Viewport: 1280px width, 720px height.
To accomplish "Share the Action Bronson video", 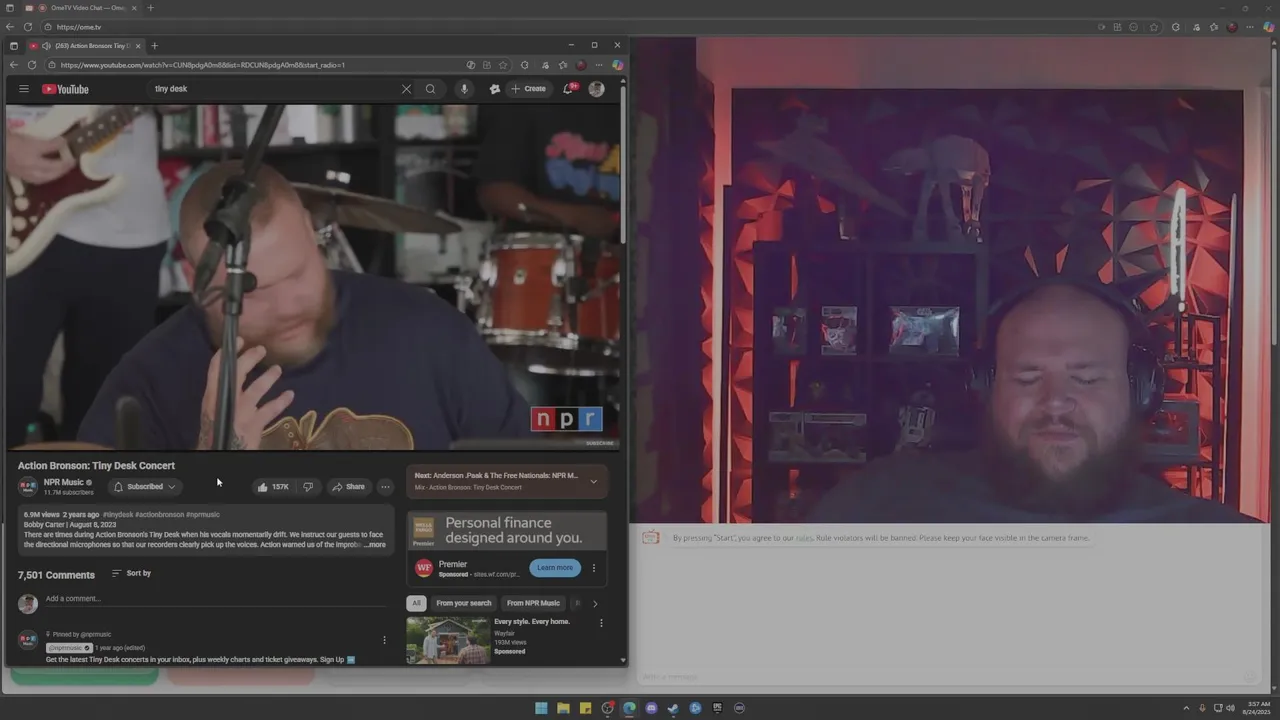I will click(x=348, y=487).
